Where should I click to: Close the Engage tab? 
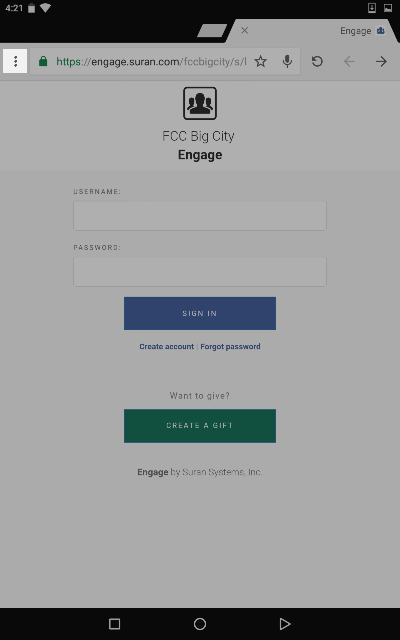pyautogui.click(x=244, y=30)
